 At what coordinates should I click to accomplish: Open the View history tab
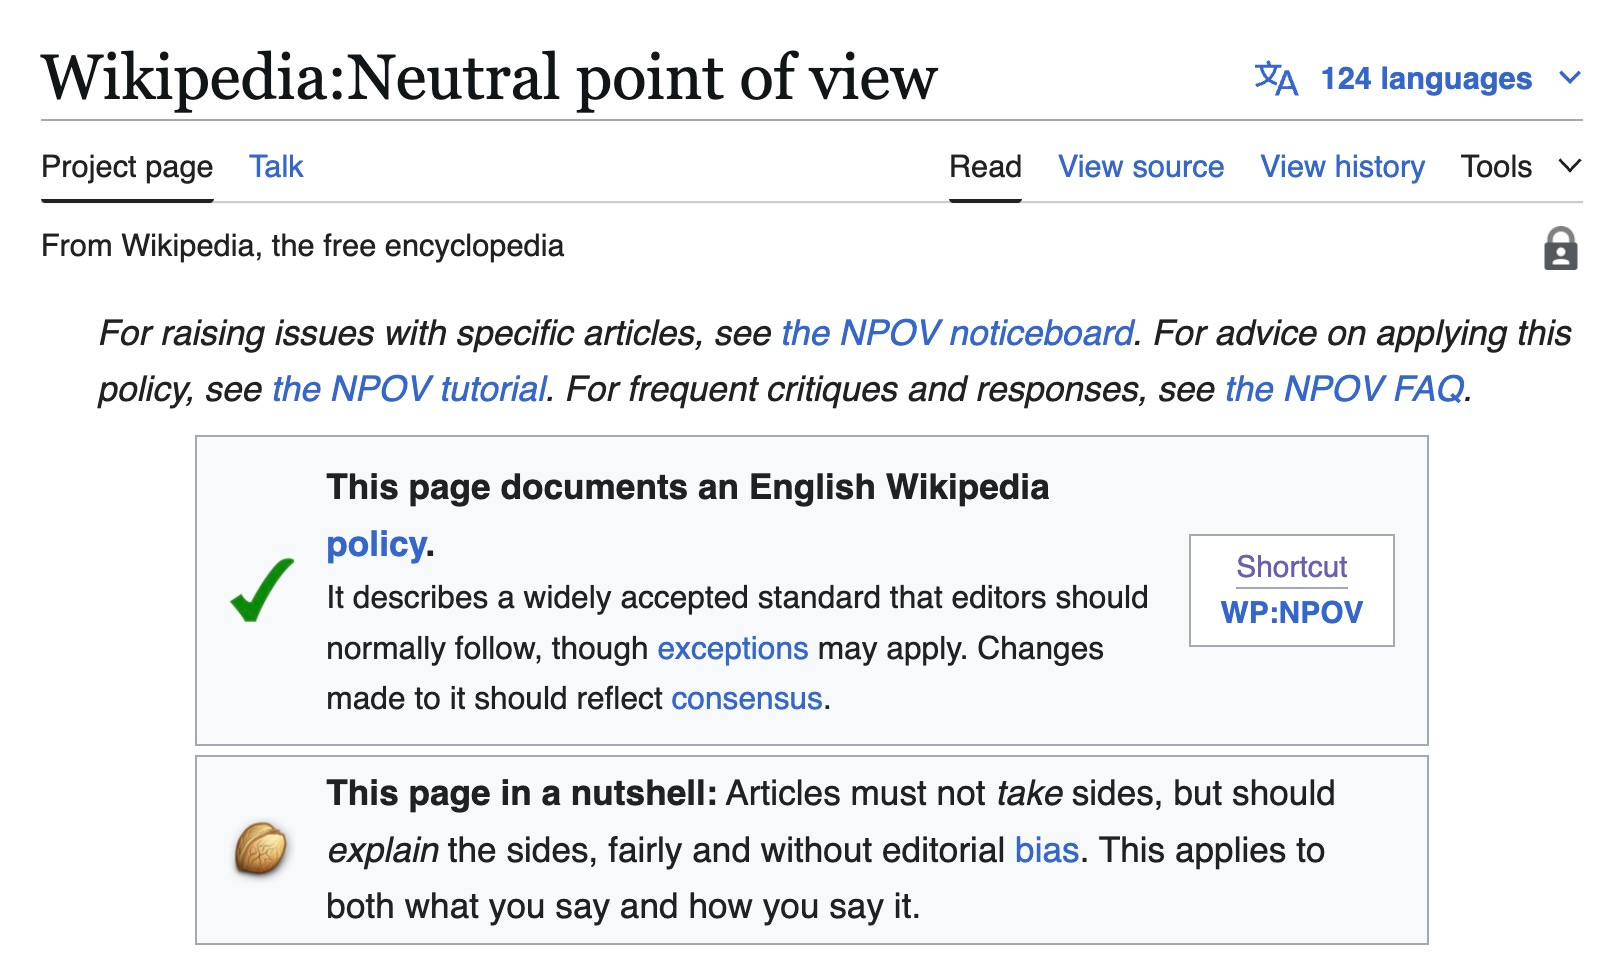pos(1342,166)
